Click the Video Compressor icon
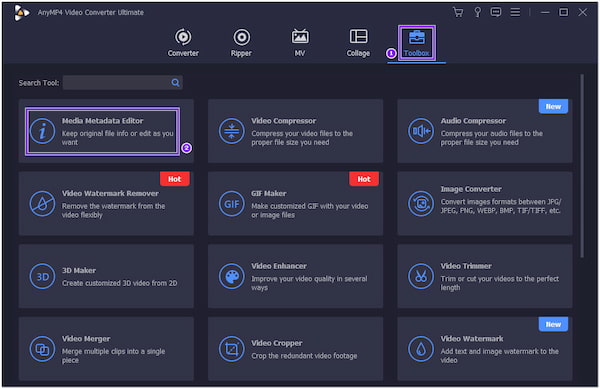The image size is (600, 389). pyautogui.click(x=232, y=131)
